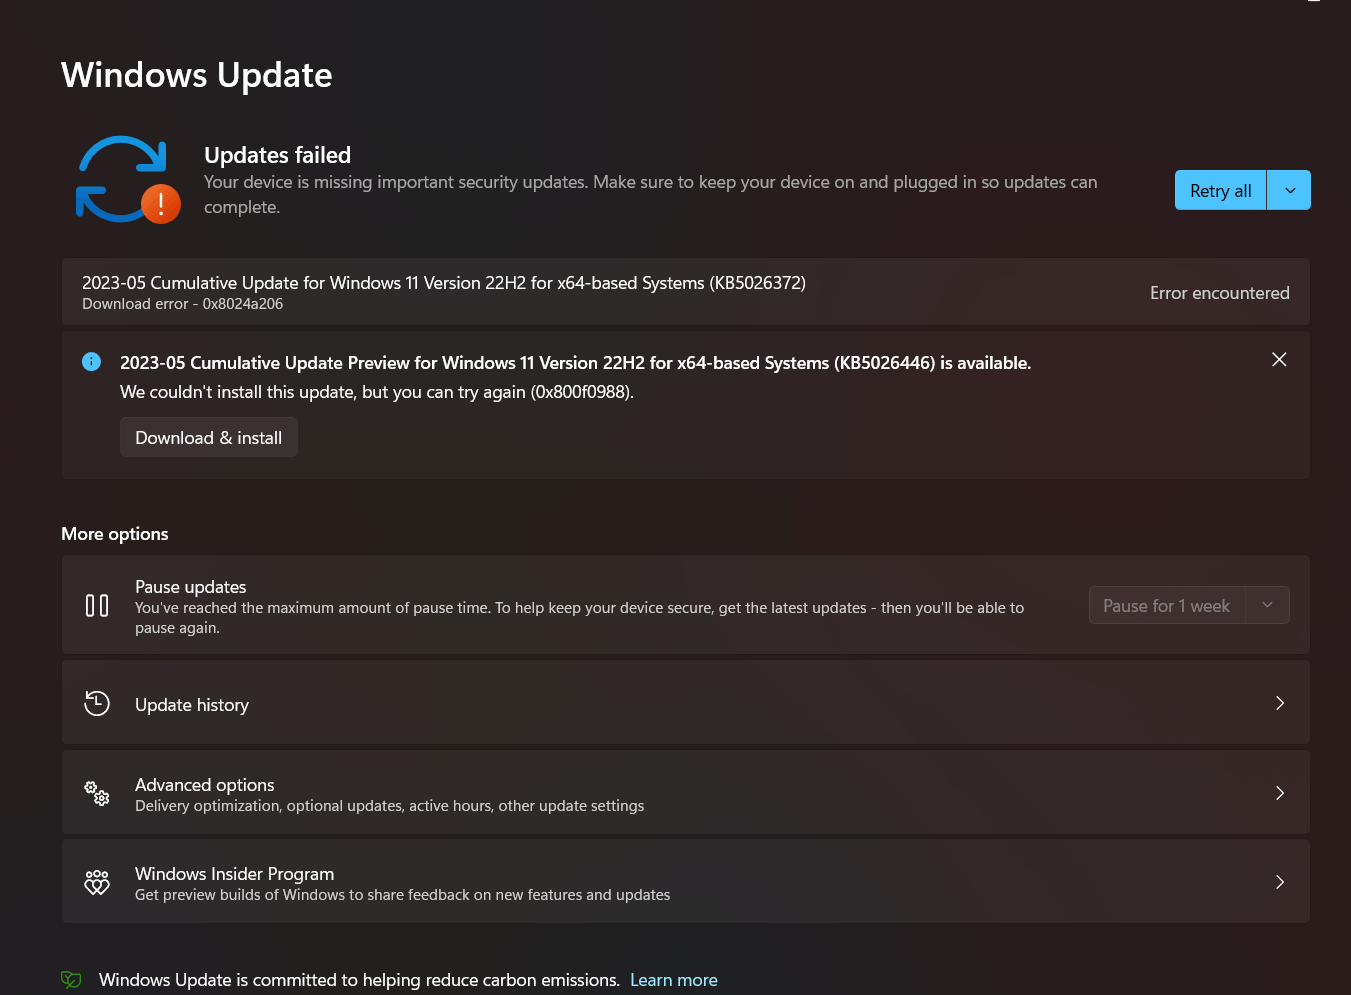Image resolution: width=1351 pixels, height=995 pixels.
Task: Select the Windows Insider Program row title
Action: pyautogui.click(x=235, y=874)
